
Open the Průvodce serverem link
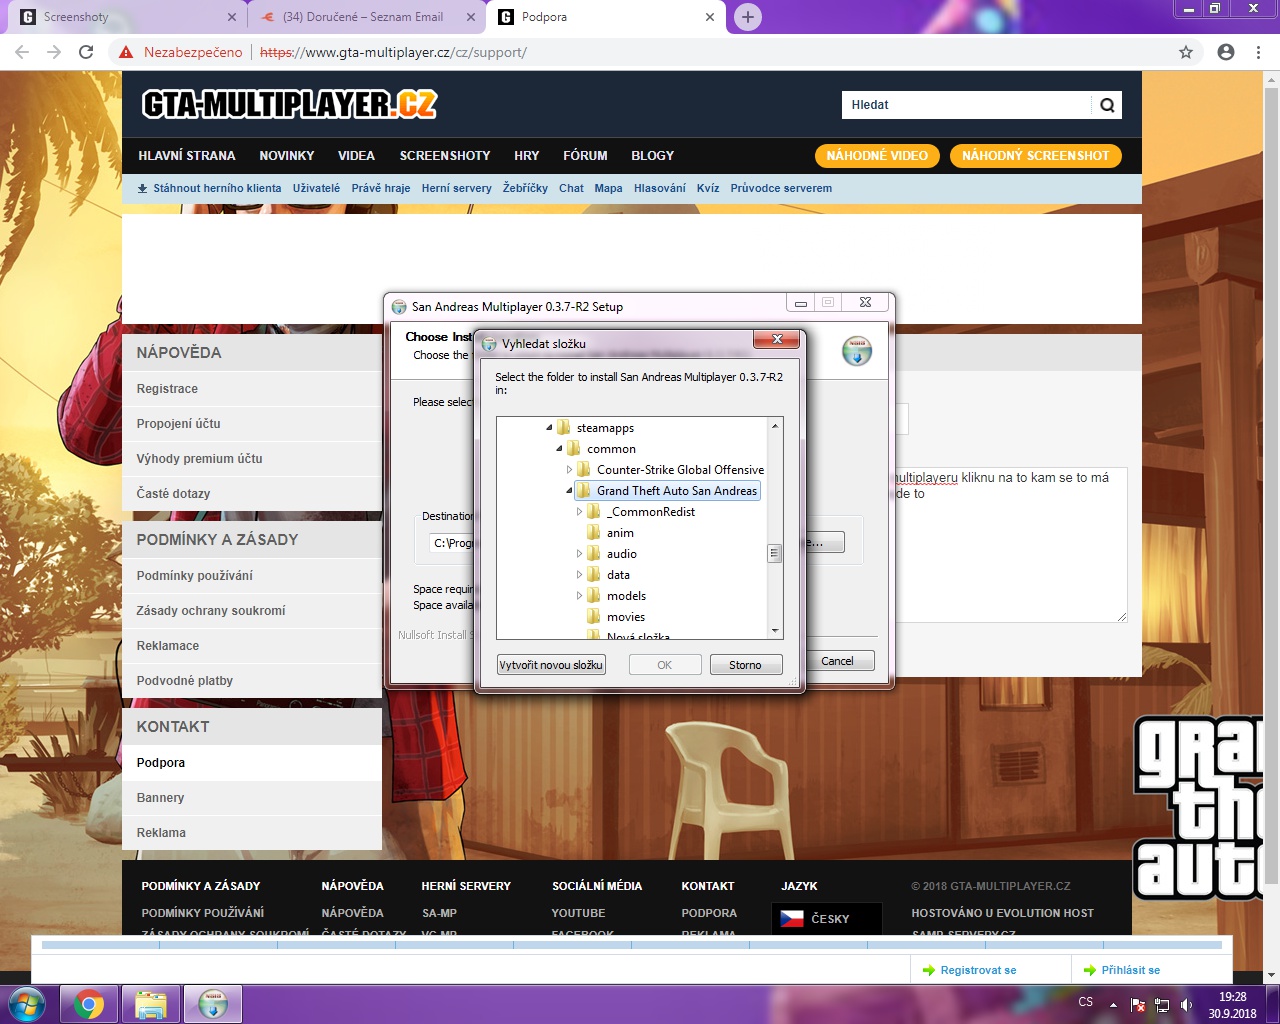coord(781,188)
